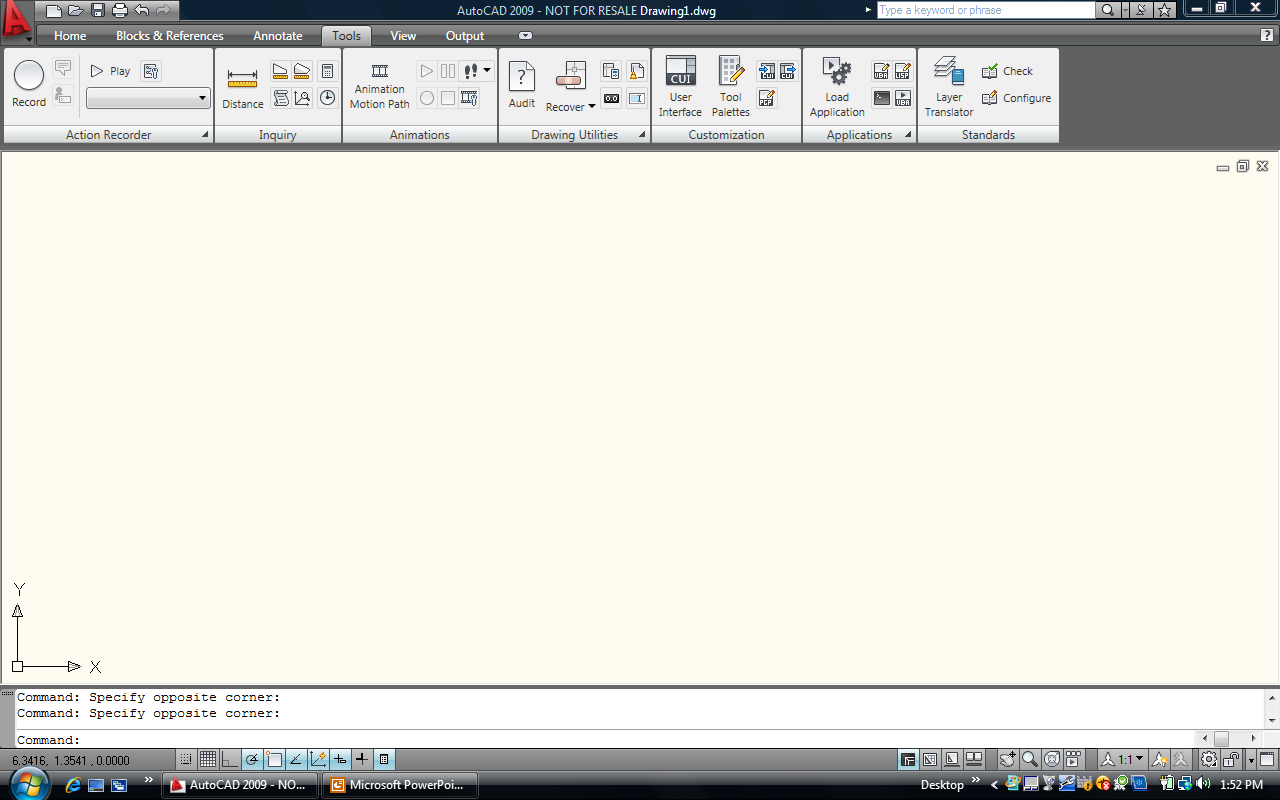Click the Run VBA Macro icon

click(903, 98)
